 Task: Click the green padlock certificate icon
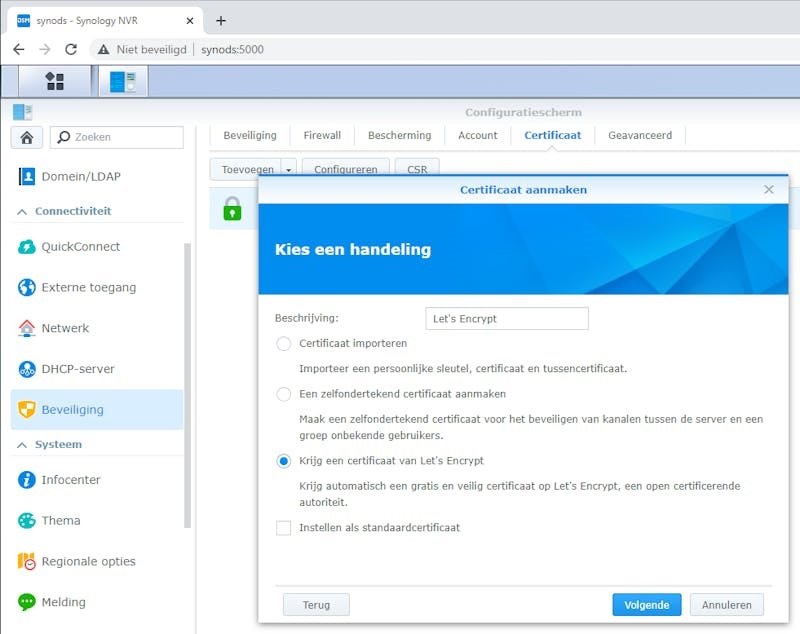point(232,209)
